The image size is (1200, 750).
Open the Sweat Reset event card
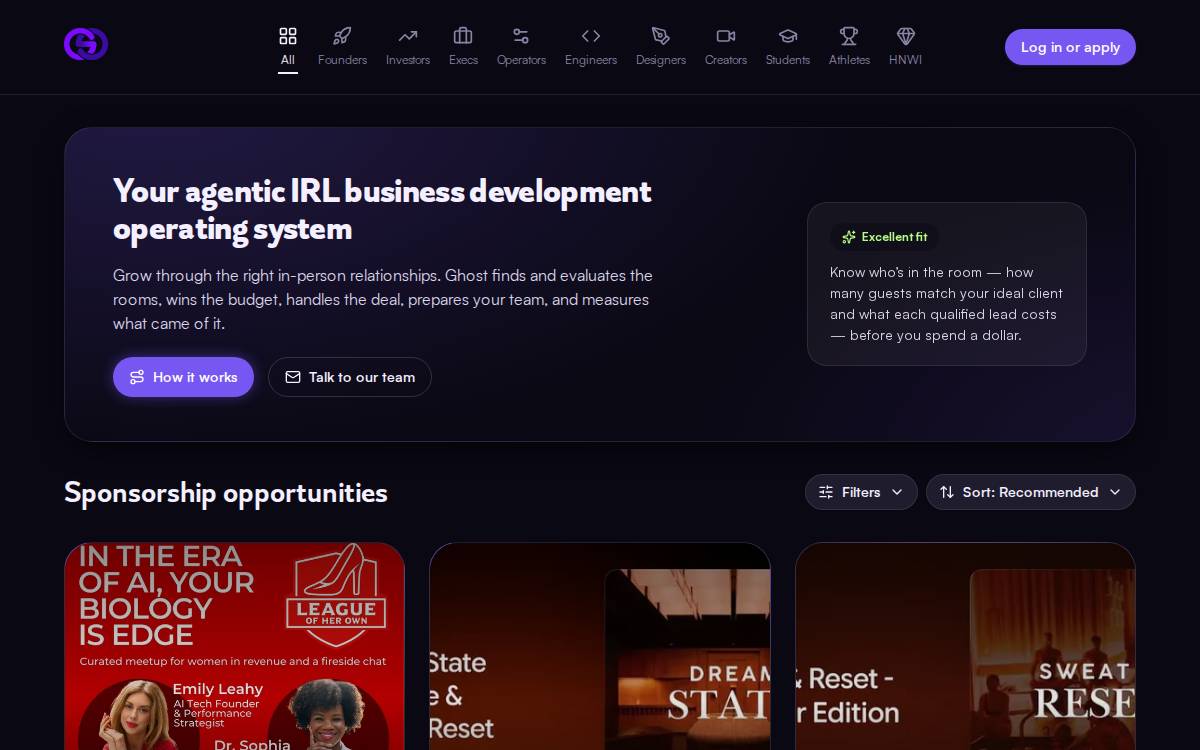(x=965, y=646)
